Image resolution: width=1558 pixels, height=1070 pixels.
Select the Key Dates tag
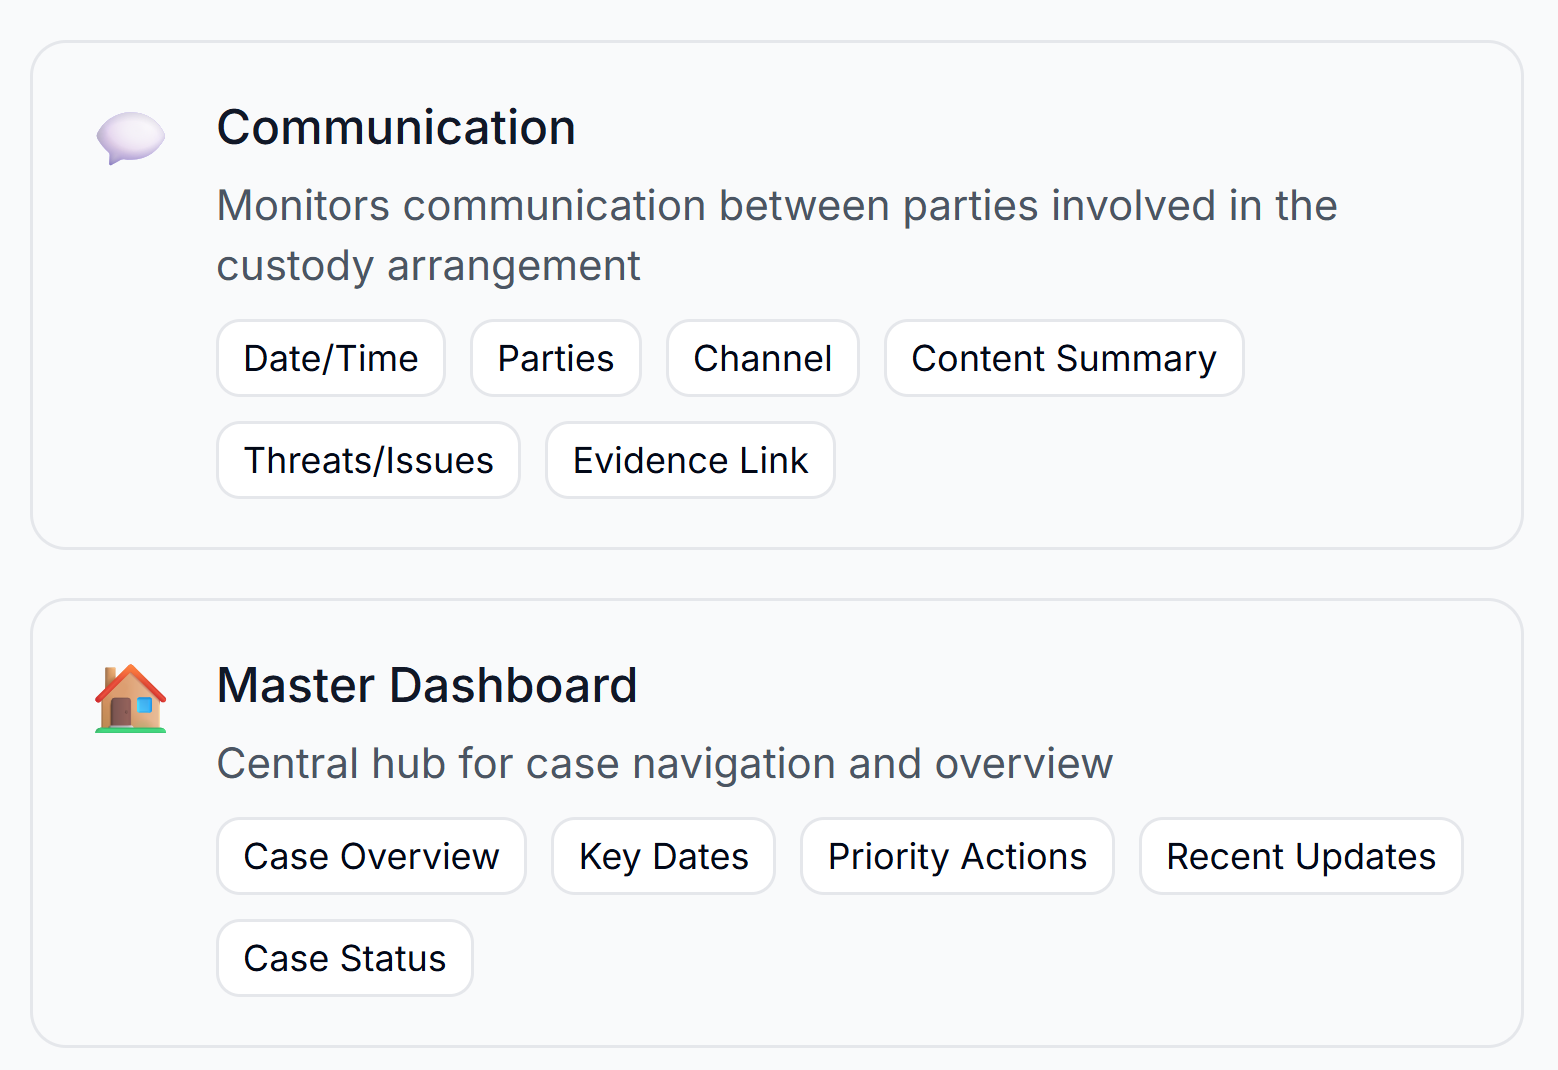tap(664, 856)
